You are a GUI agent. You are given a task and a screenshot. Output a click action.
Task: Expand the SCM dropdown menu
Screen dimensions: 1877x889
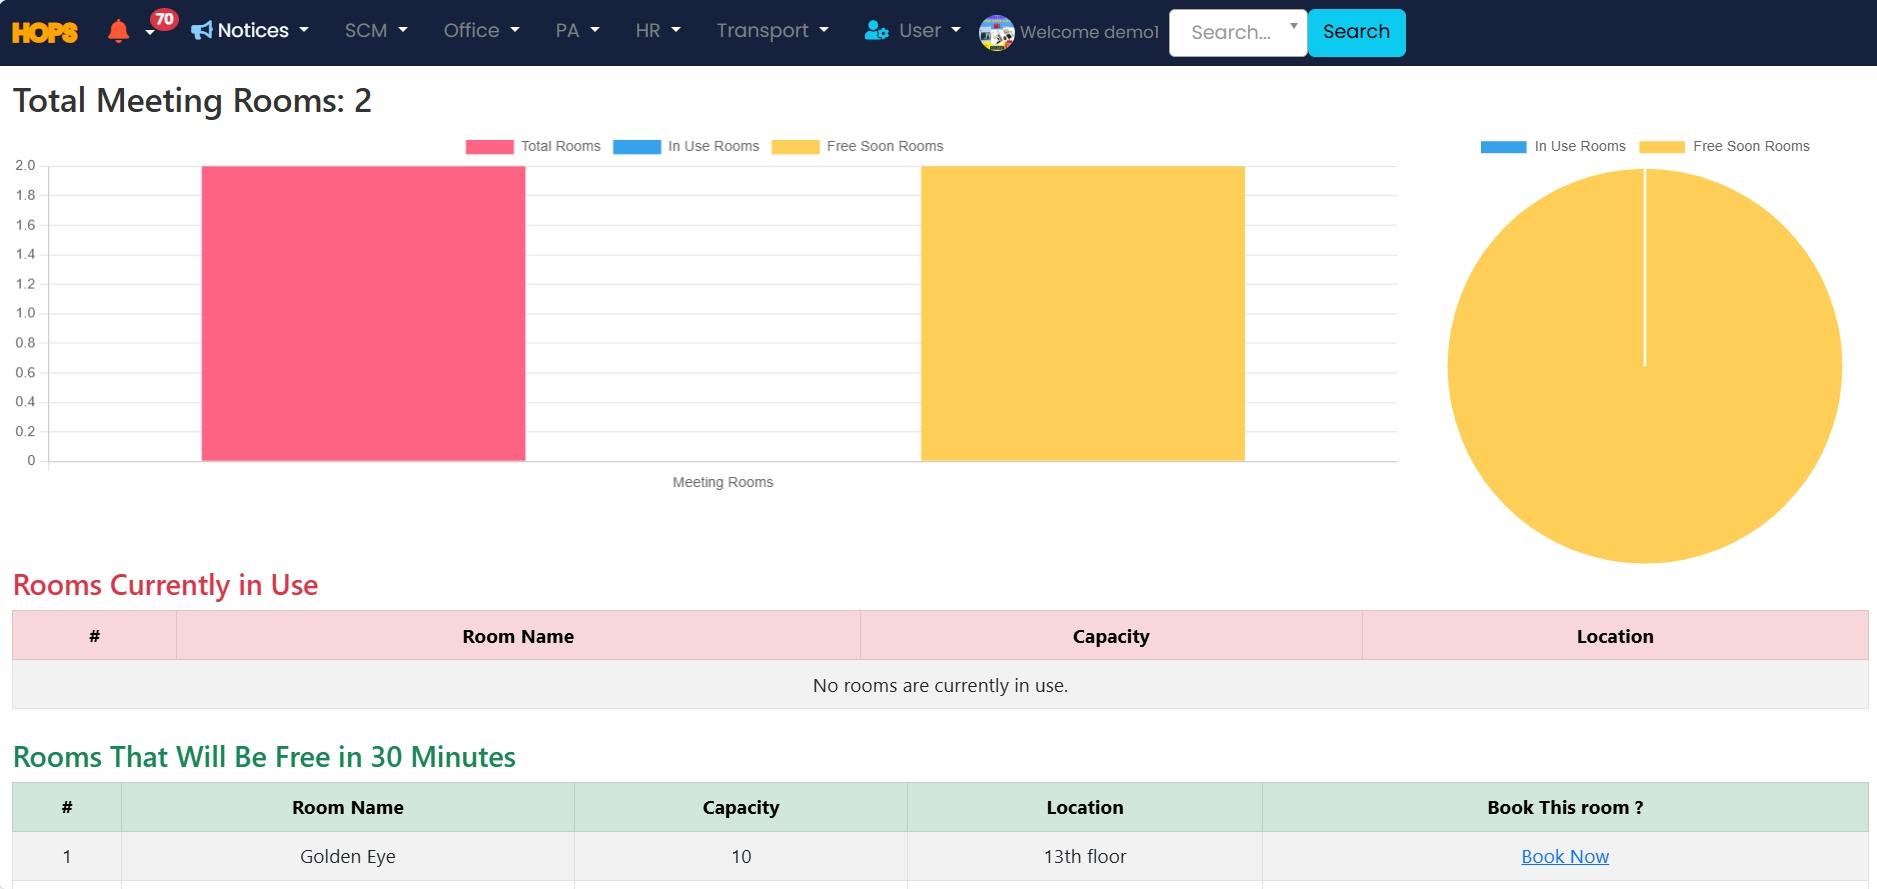click(x=376, y=31)
